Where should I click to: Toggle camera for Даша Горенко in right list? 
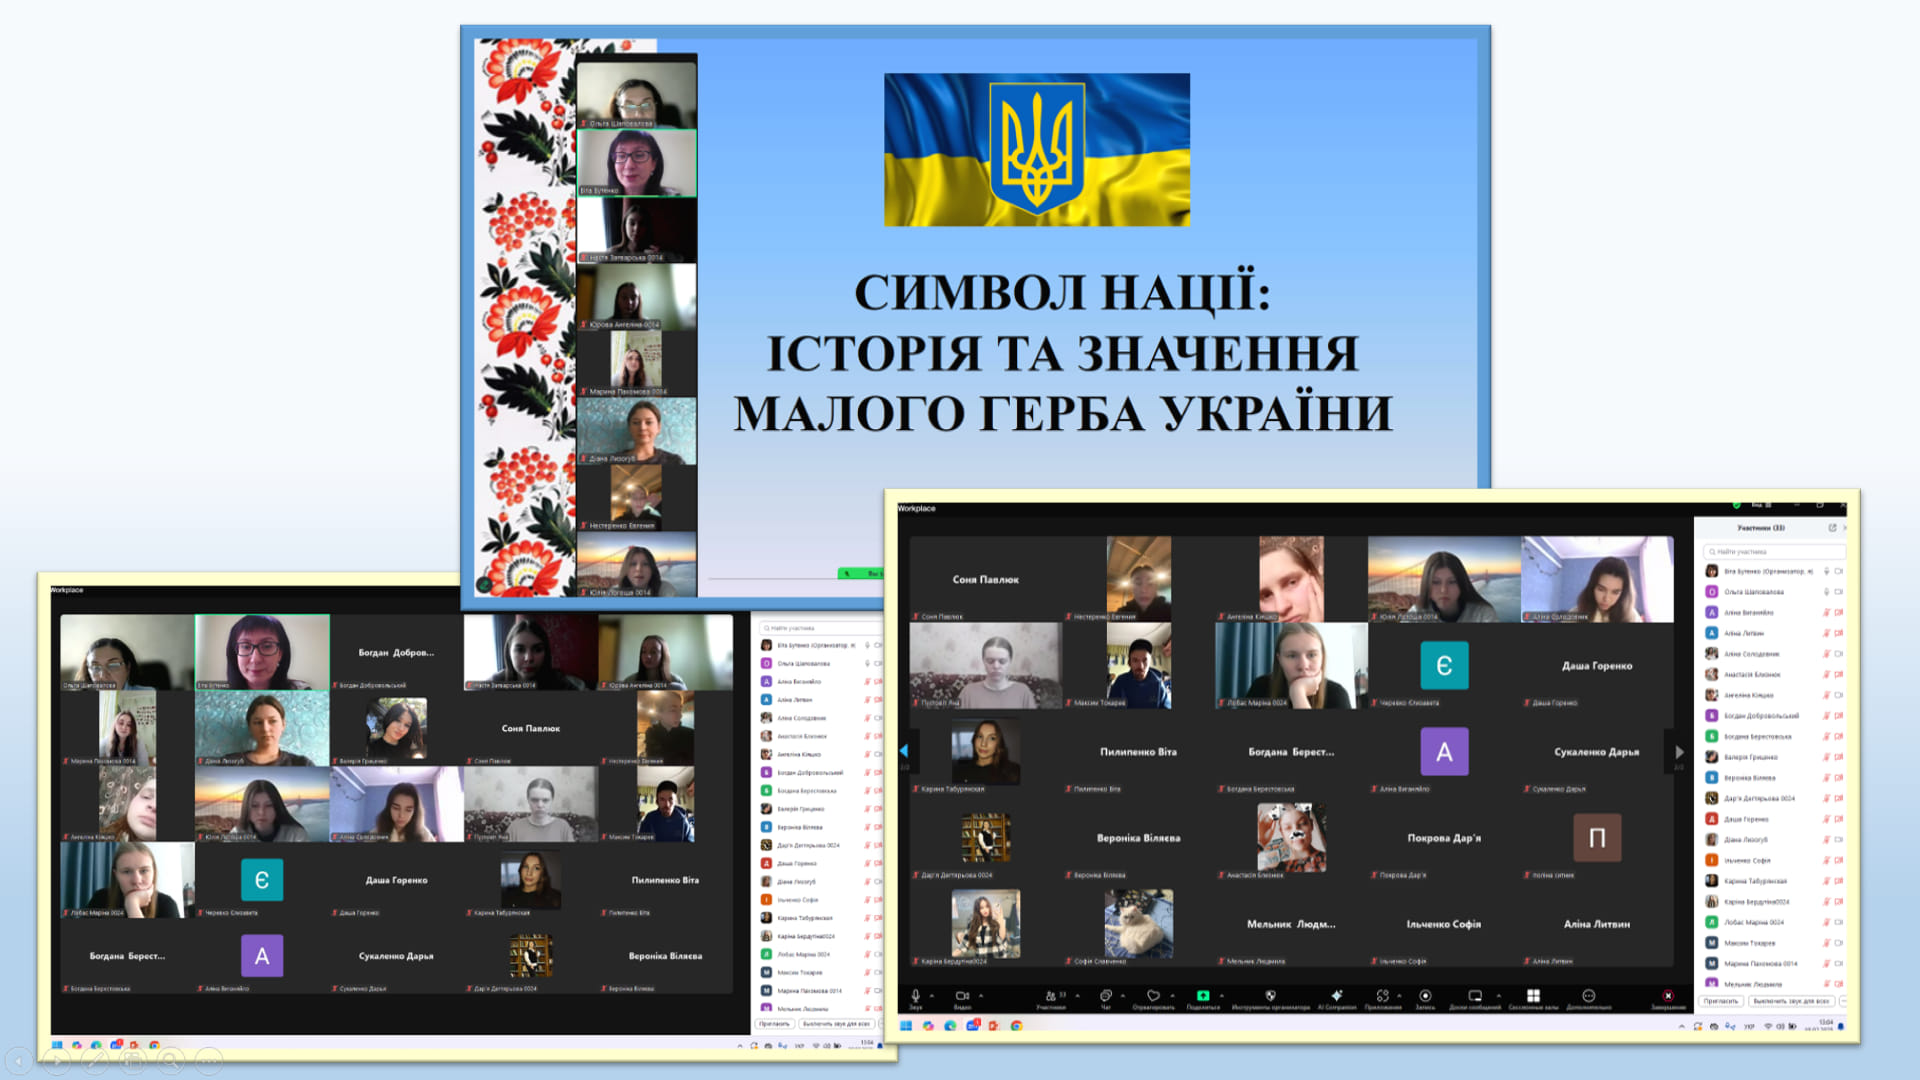(1839, 819)
